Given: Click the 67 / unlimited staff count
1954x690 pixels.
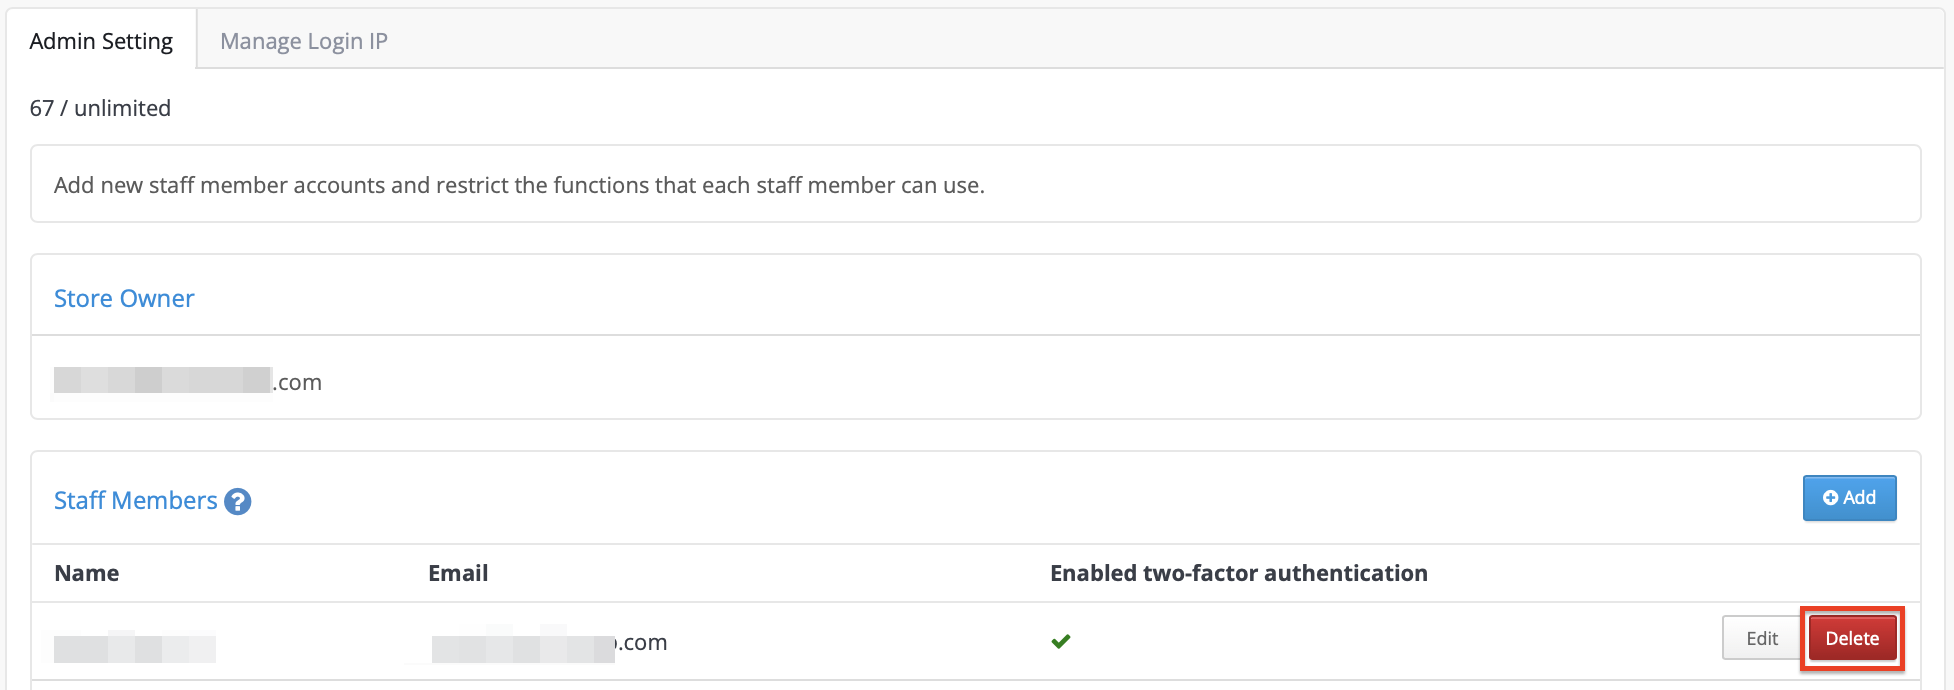Looking at the screenshot, I should point(100,108).
